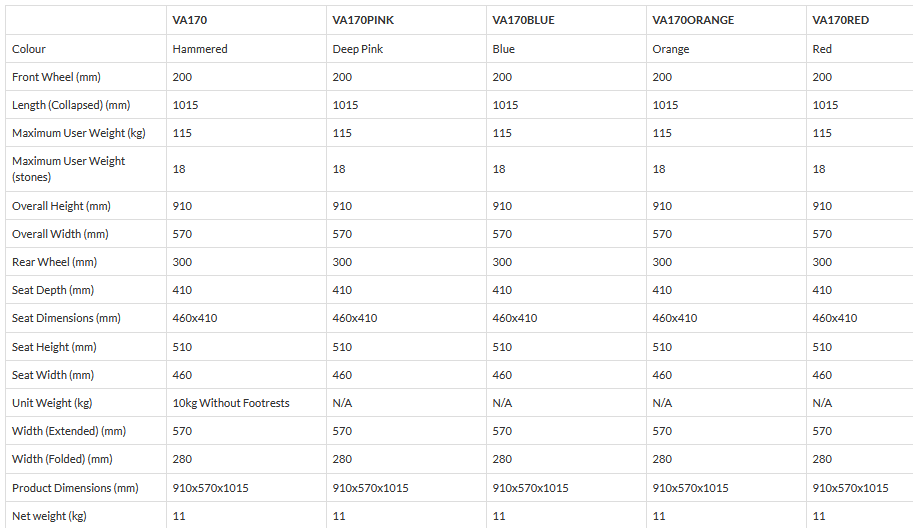Select the Seat Dimensions (mm) row label
Screen dimensions: 913x528
(x=66, y=318)
